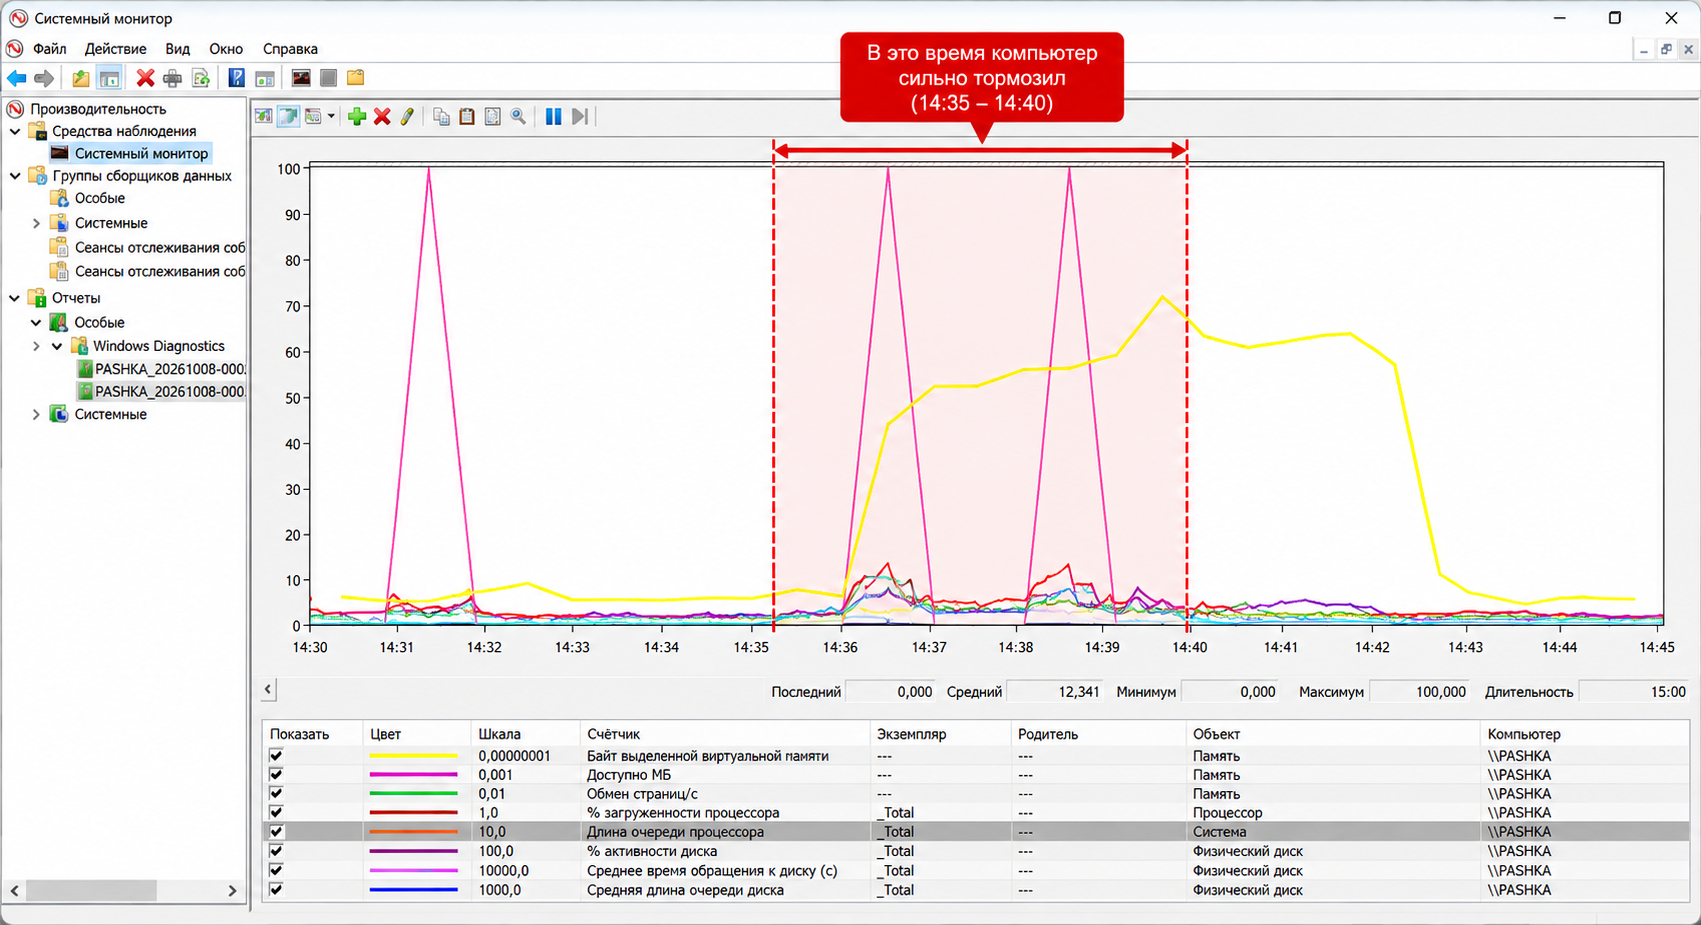
Task: Open help via the blue question-mark icon
Action: (x=236, y=78)
